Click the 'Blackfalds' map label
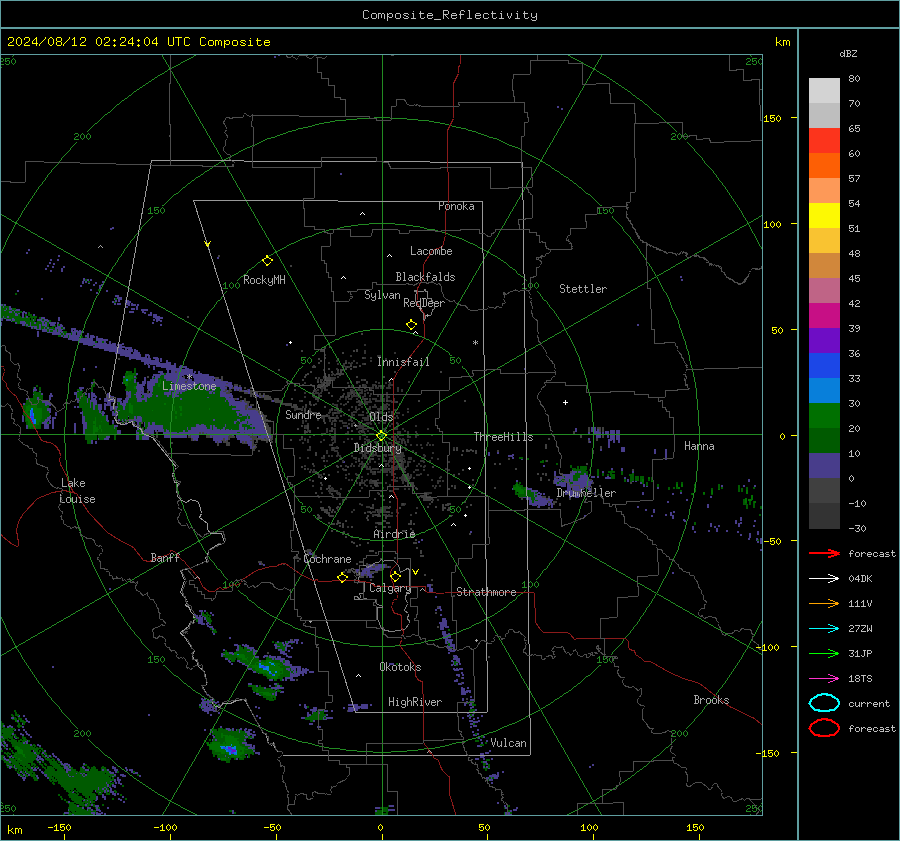 [425, 277]
